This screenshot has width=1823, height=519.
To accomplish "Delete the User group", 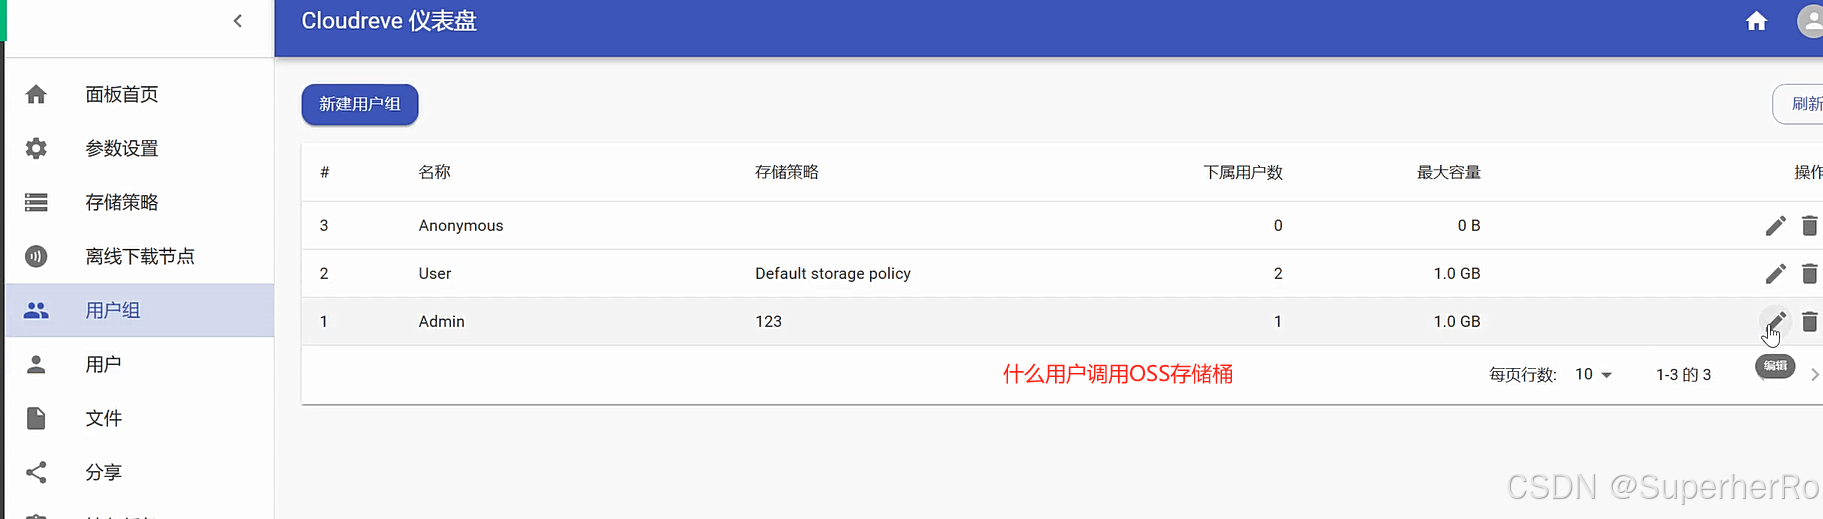I will tap(1809, 274).
